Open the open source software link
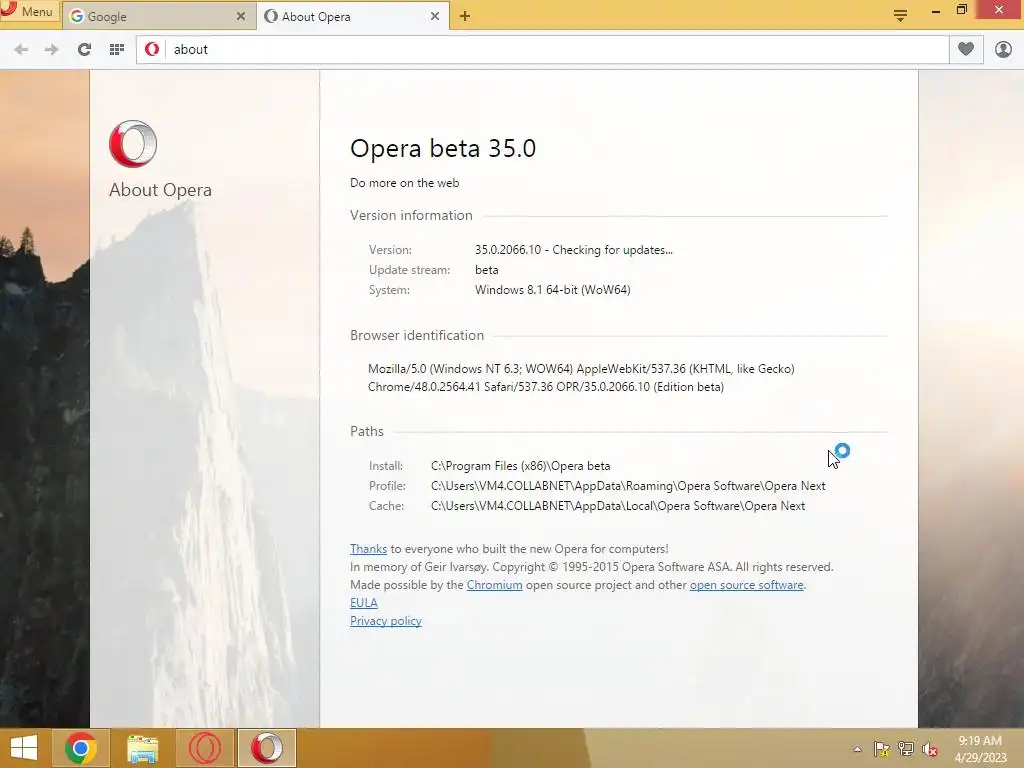Screen dimensions: 1024x768 (x=746, y=585)
